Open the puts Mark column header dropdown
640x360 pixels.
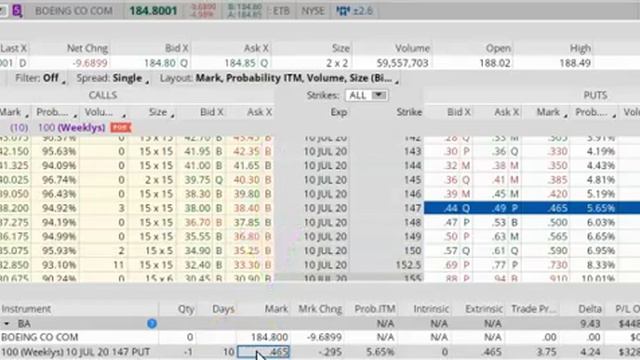click(x=565, y=116)
